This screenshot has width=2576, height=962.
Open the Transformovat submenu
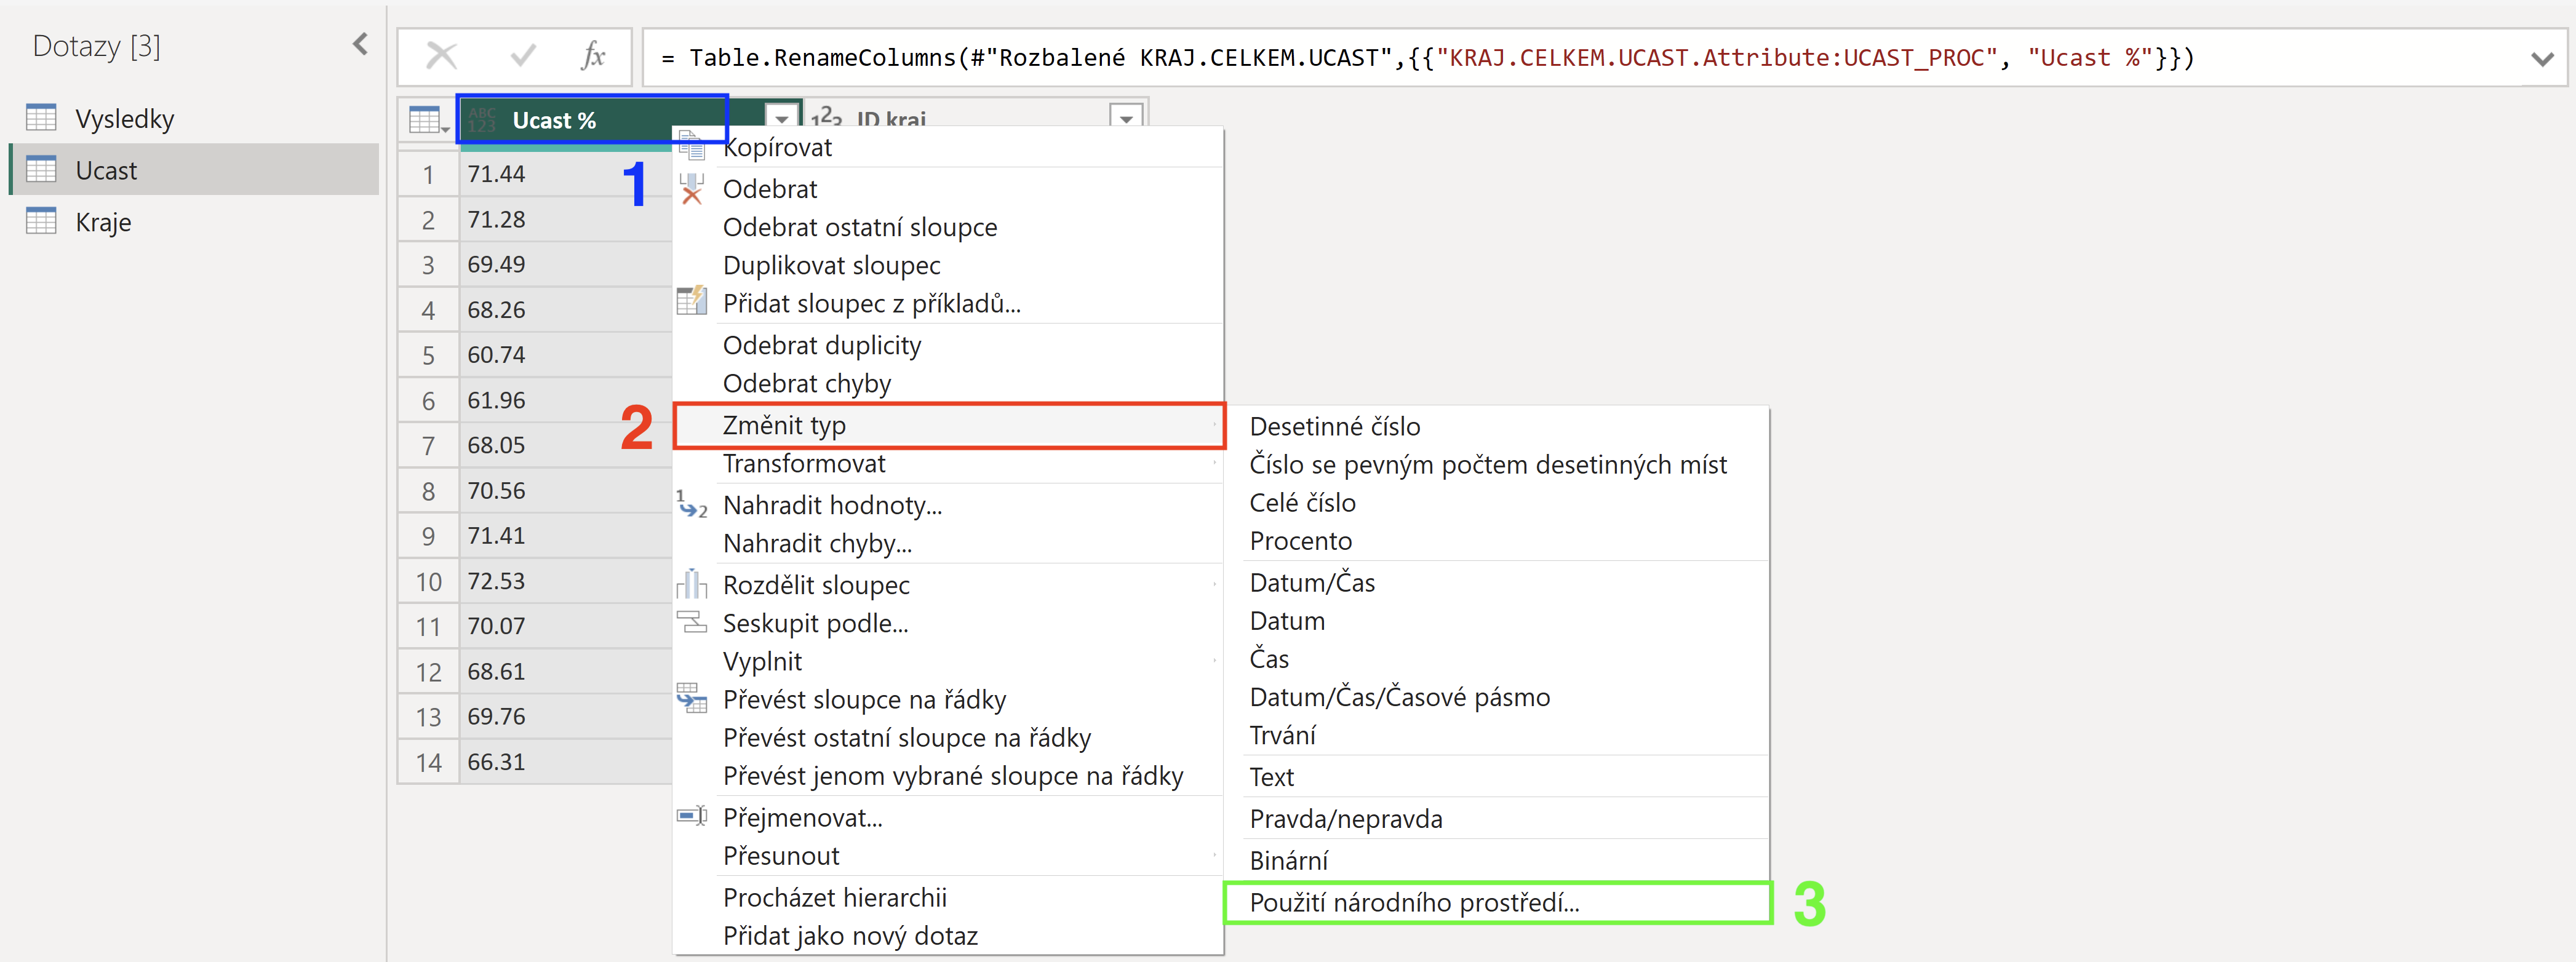(x=948, y=463)
